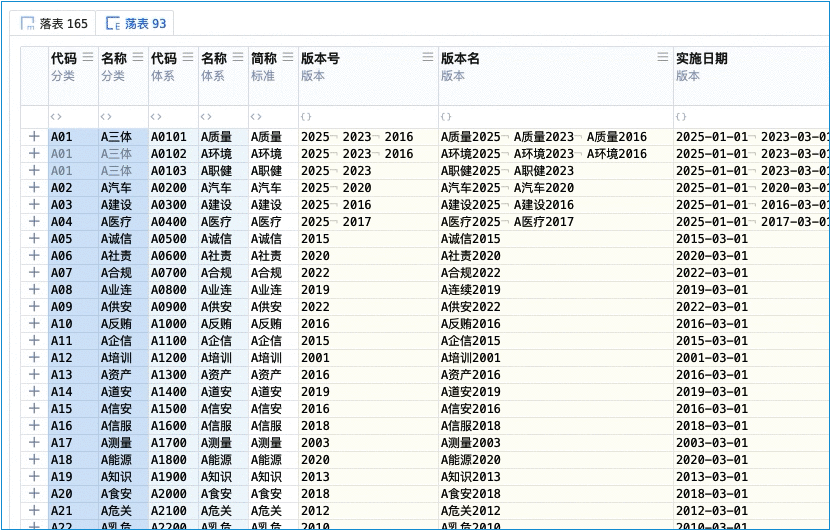Open menu icon for 版本号 column
Screen dimensions: 830x530
428,58
